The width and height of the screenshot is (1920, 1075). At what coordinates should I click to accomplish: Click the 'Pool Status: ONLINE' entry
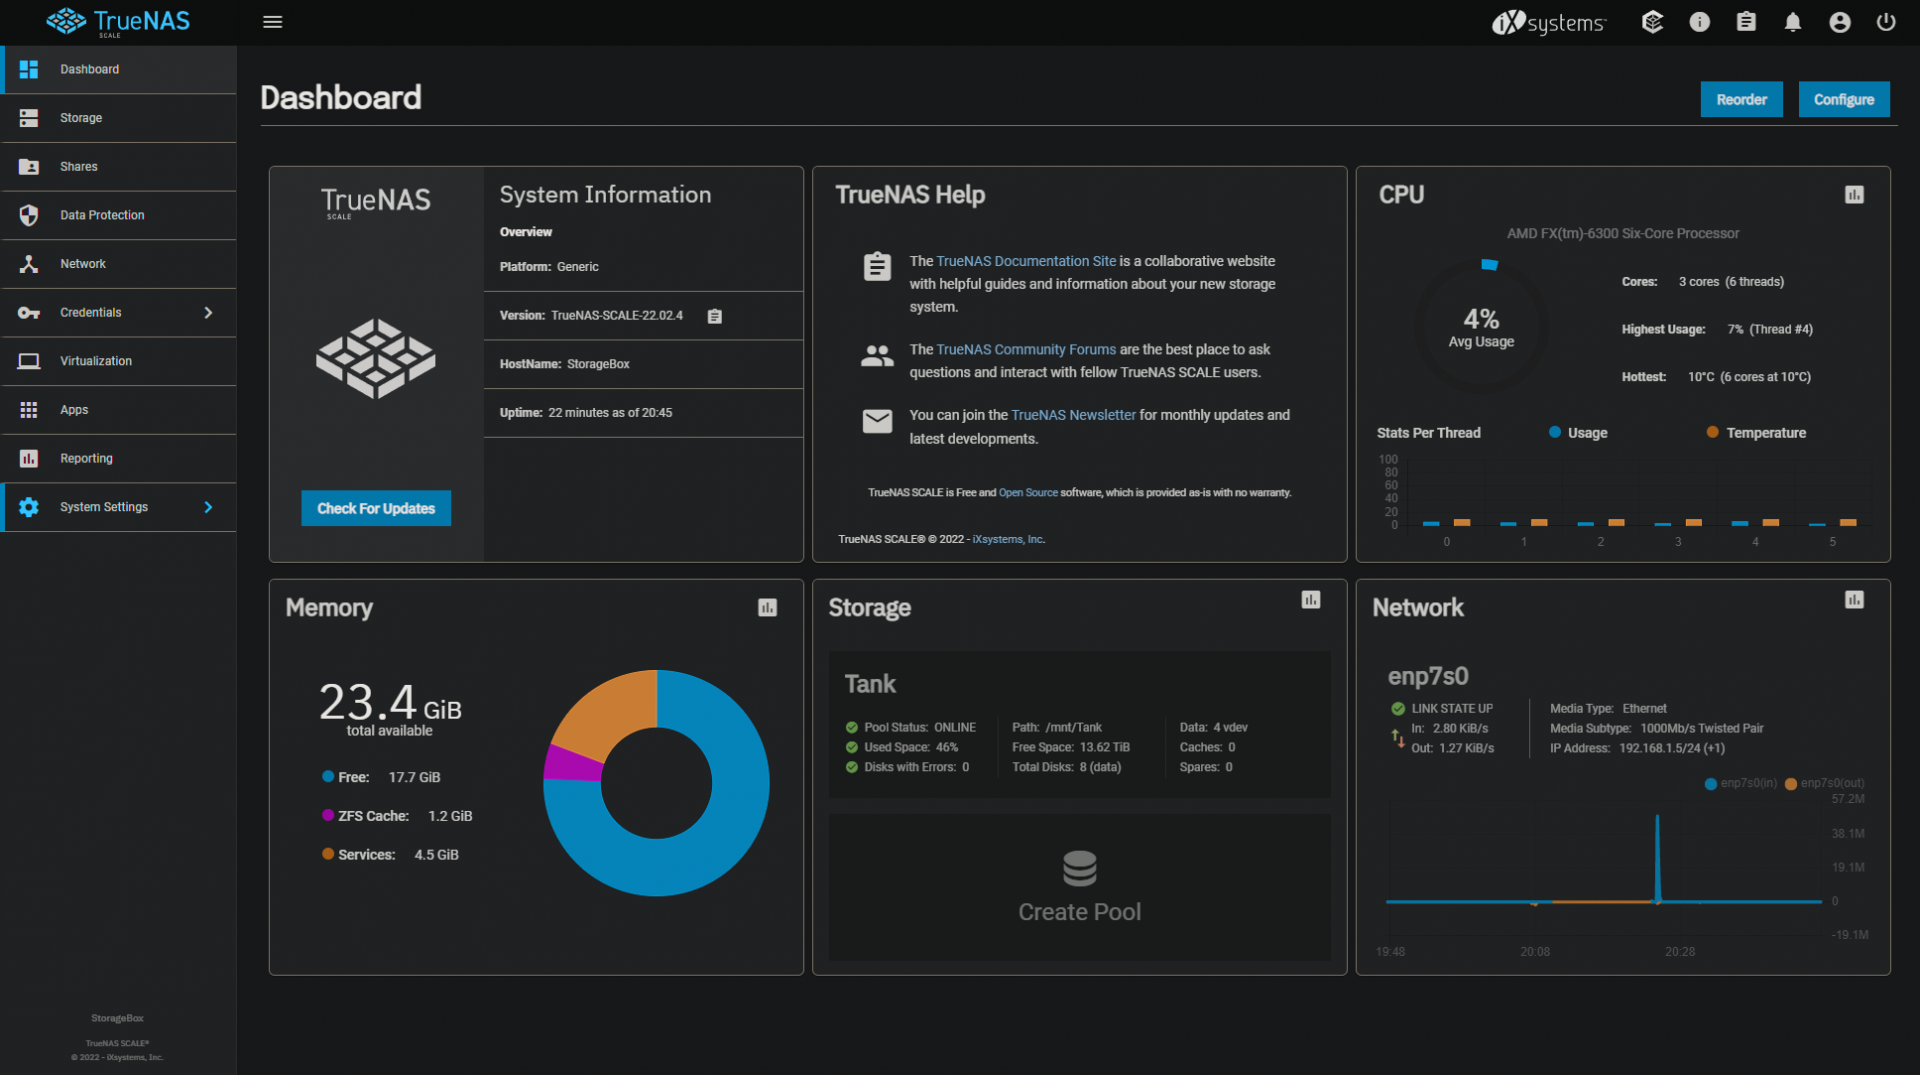point(911,728)
